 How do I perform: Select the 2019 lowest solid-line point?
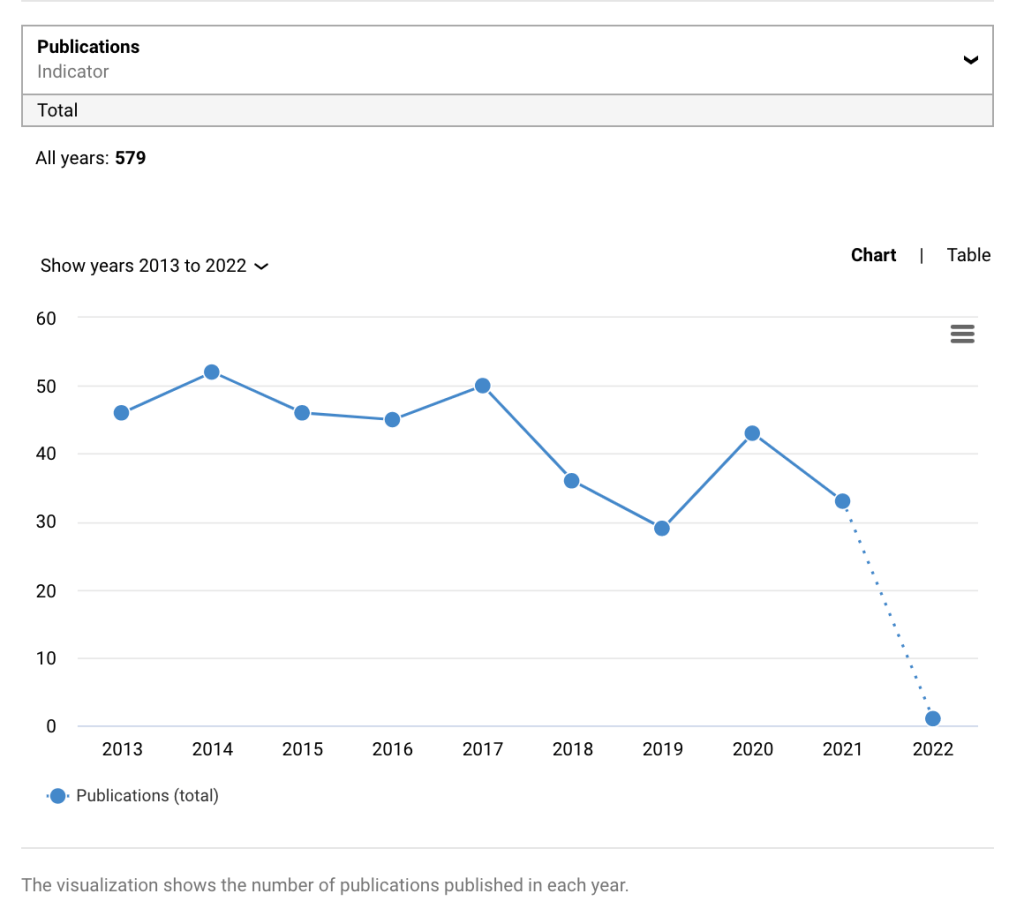pyautogui.click(x=662, y=529)
